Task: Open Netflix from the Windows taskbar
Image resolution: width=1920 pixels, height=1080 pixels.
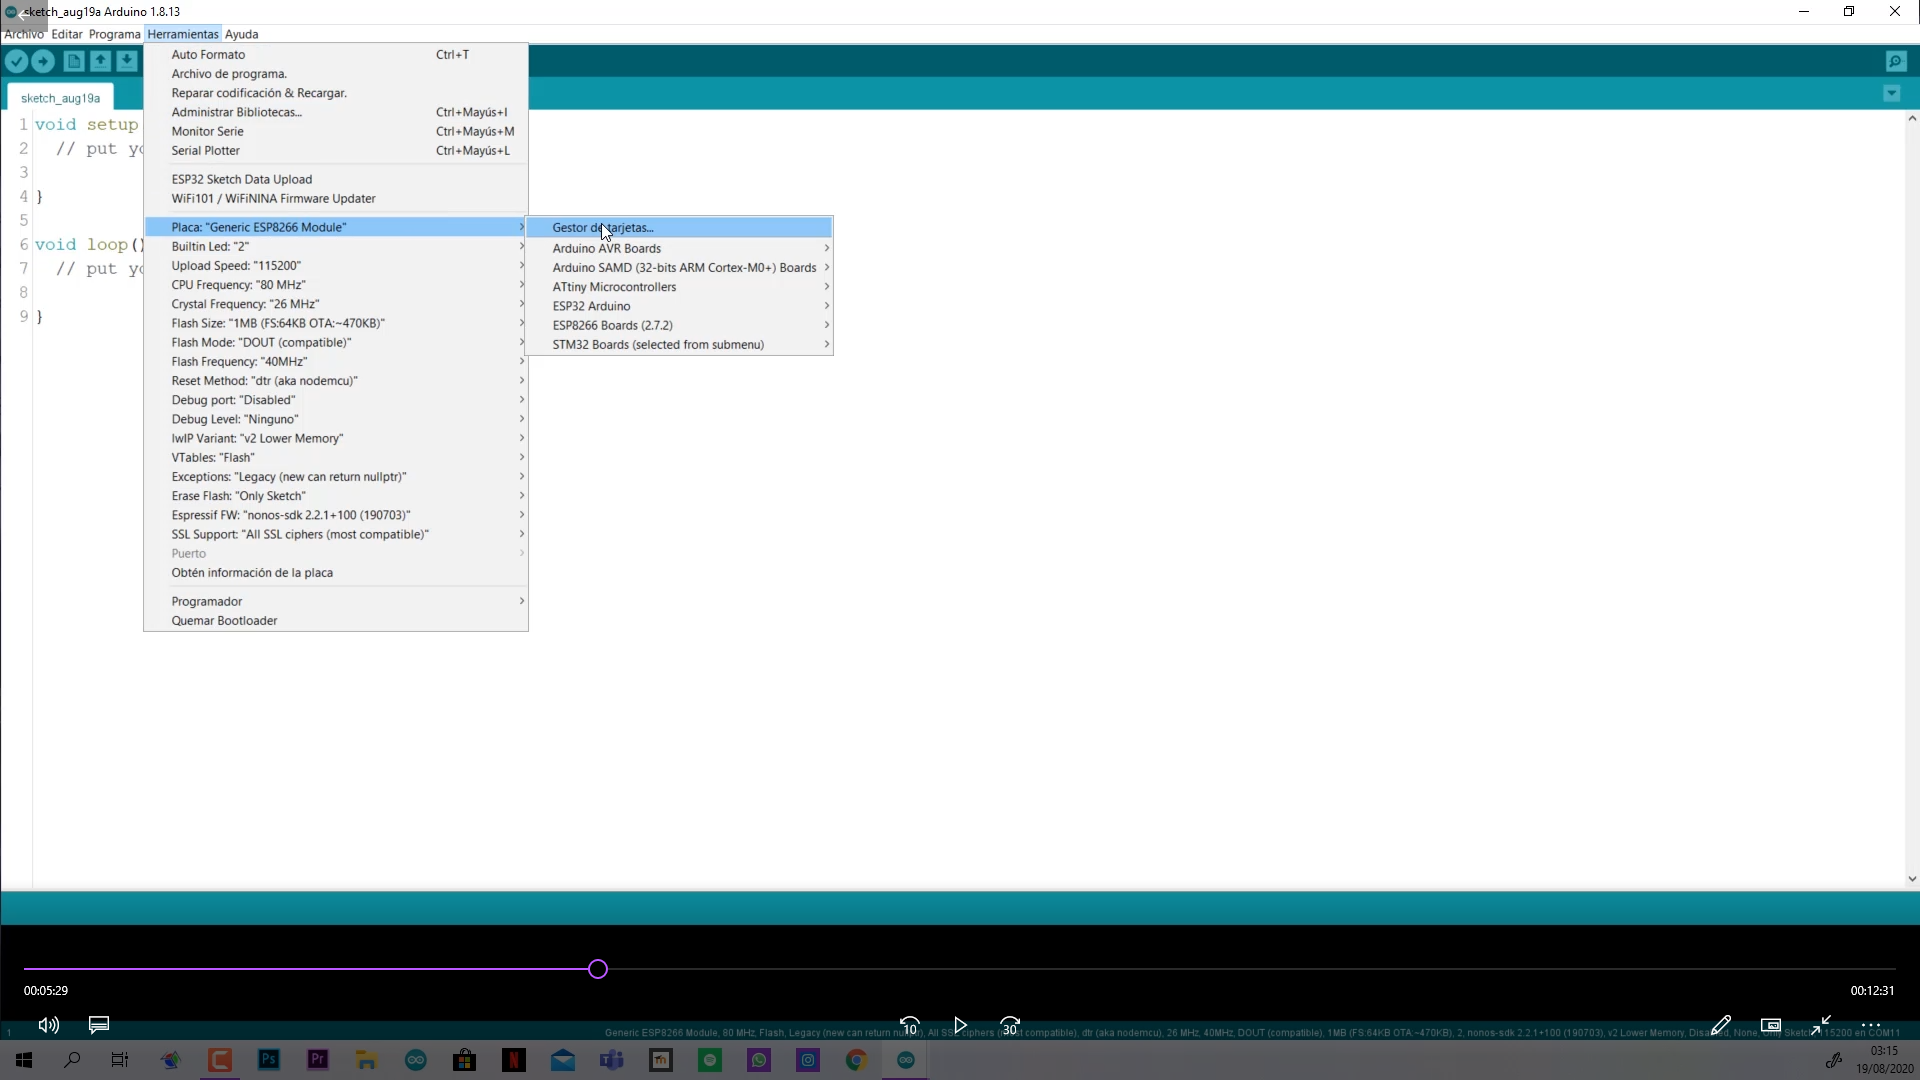Action: tap(514, 1060)
